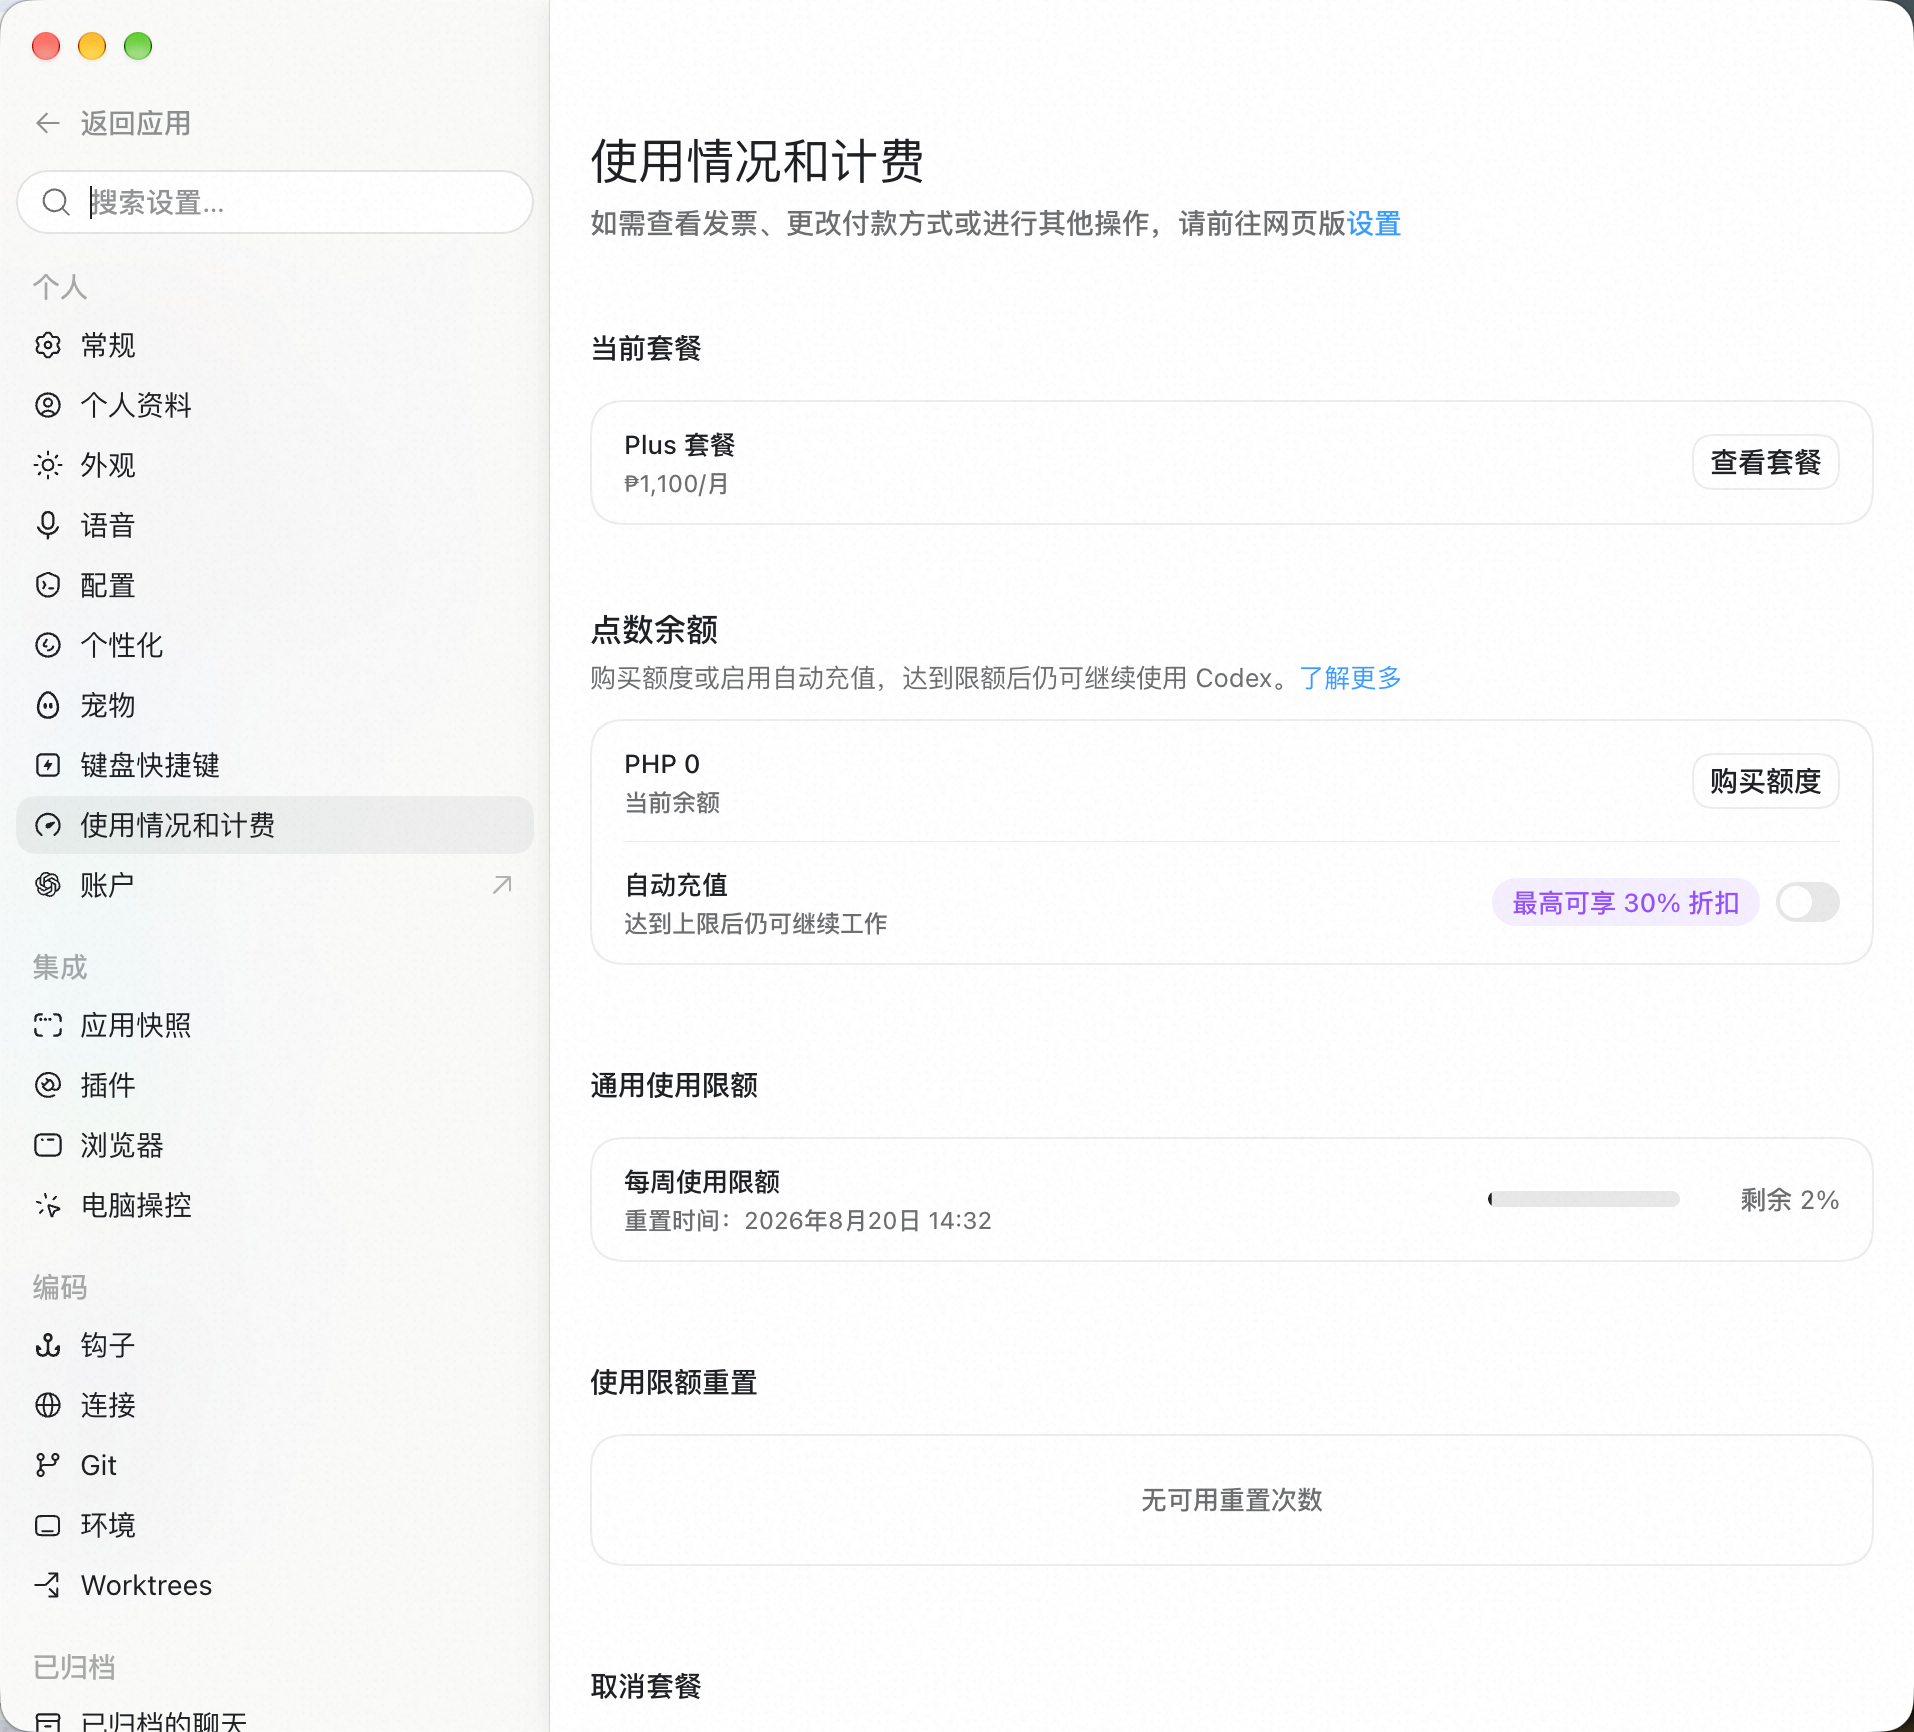Click the 无可用重置次数 panel text

tap(1232, 1500)
